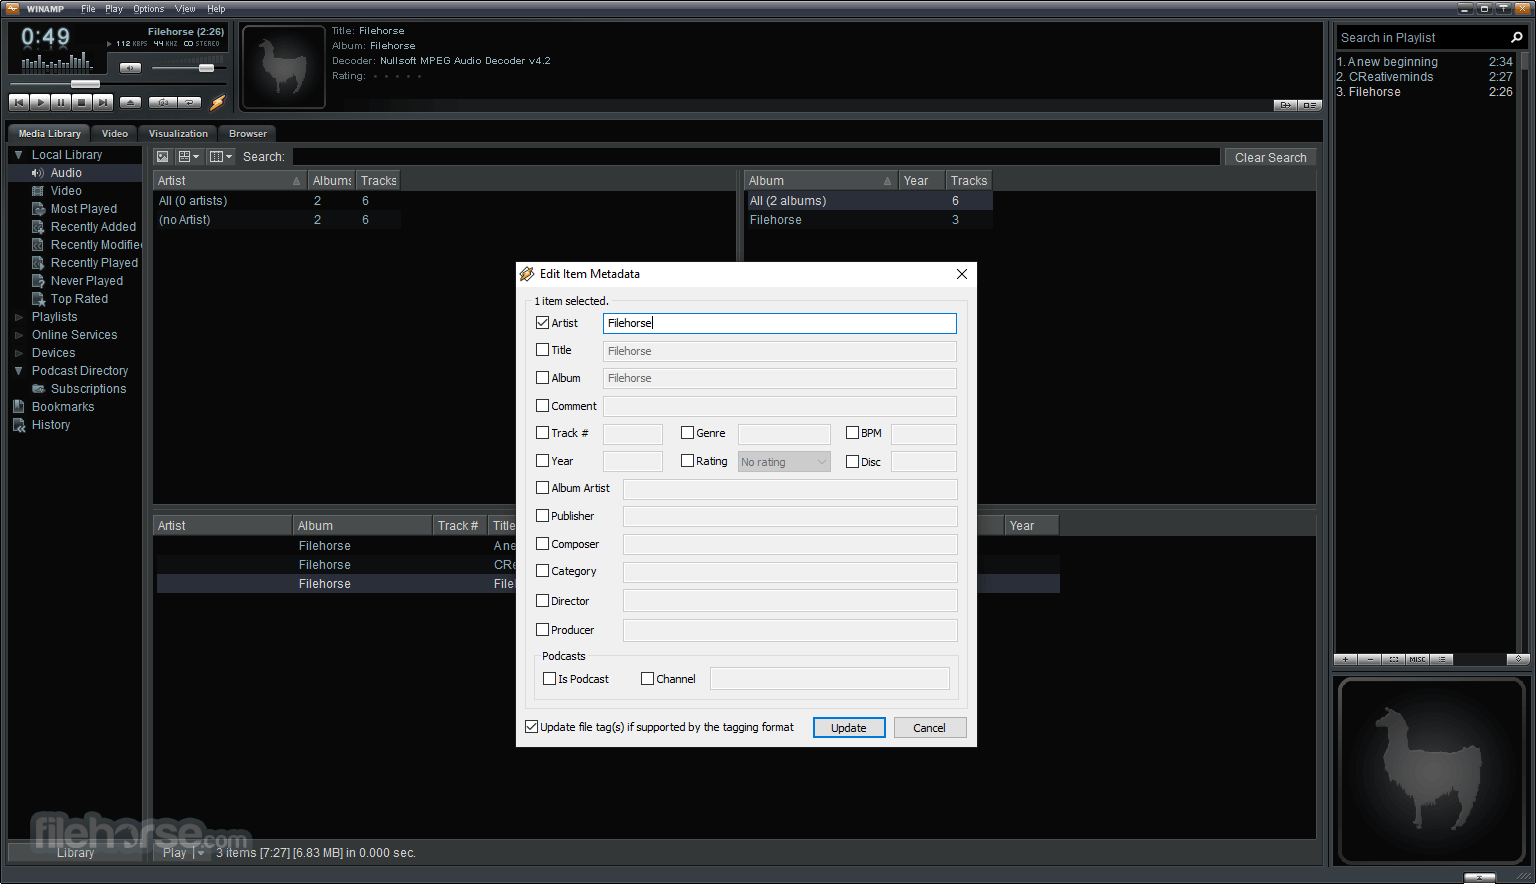The image size is (1536, 884).
Task: Expand the Playlists tree node
Action: pyautogui.click(x=19, y=317)
